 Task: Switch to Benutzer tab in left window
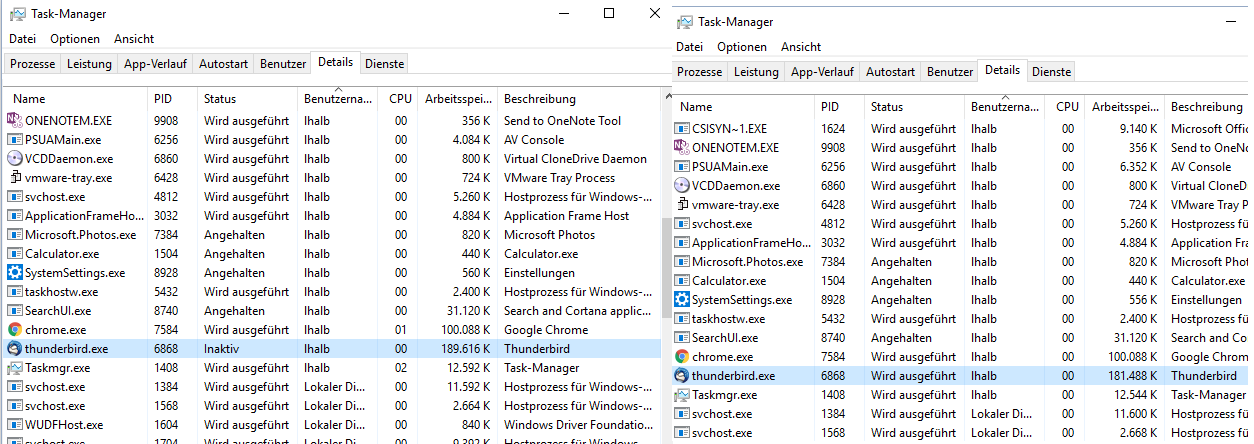(x=283, y=63)
